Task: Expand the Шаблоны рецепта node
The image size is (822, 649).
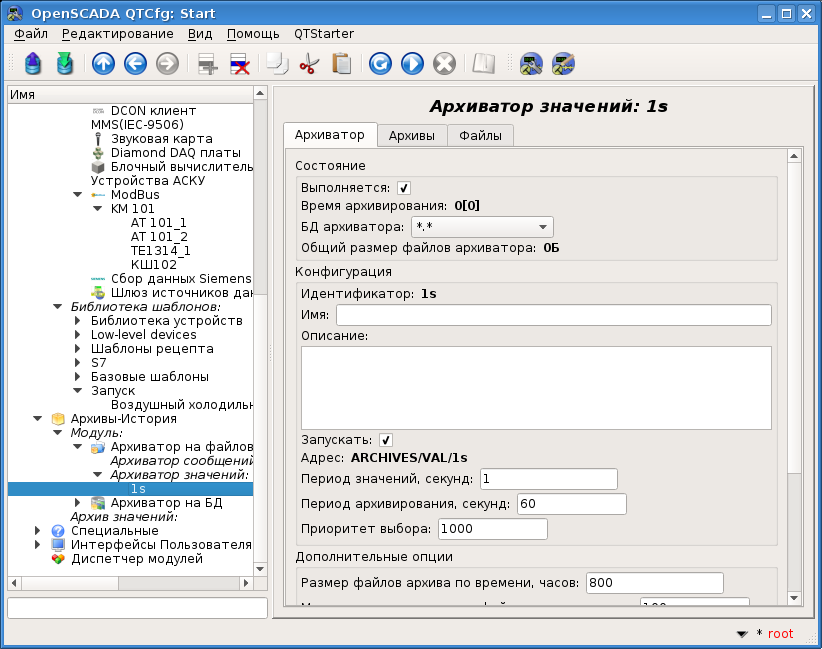Action: pos(78,349)
